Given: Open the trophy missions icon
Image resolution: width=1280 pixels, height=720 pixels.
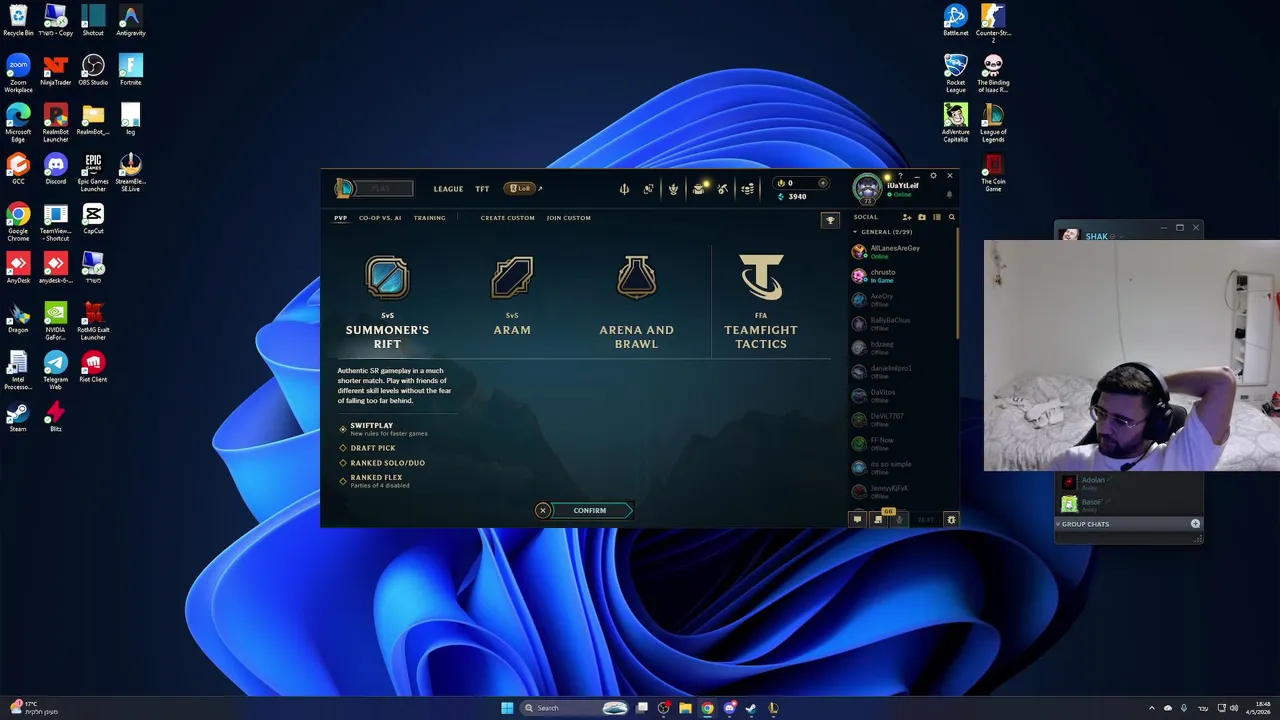Looking at the screenshot, I should [x=829, y=220].
